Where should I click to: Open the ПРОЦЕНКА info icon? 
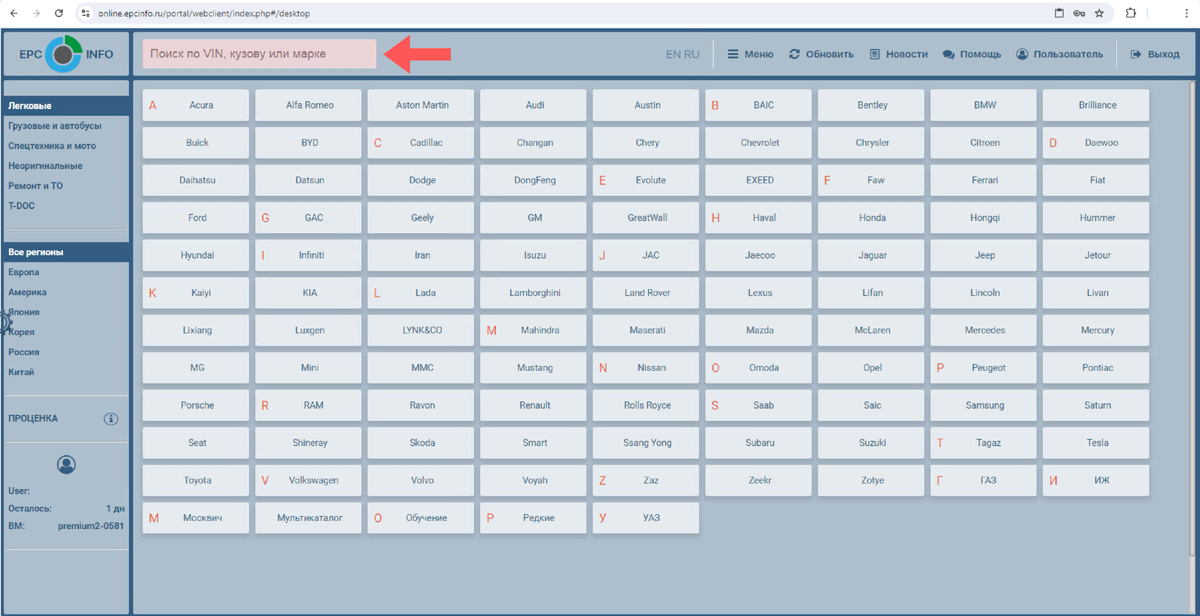click(x=111, y=419)
